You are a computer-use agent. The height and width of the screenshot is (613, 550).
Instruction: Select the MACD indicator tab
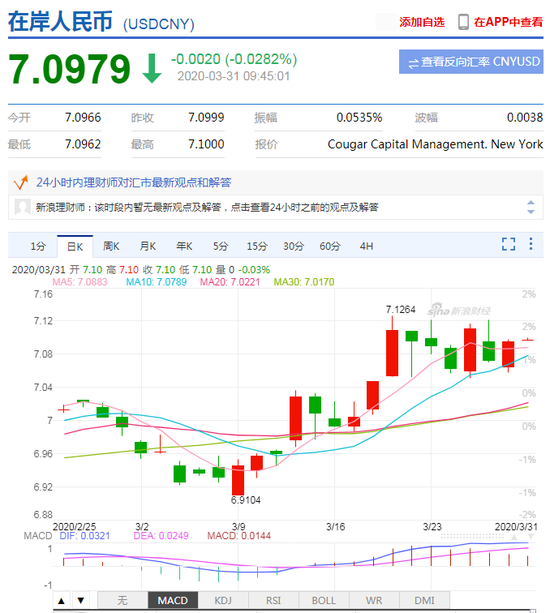pos(173,600)
